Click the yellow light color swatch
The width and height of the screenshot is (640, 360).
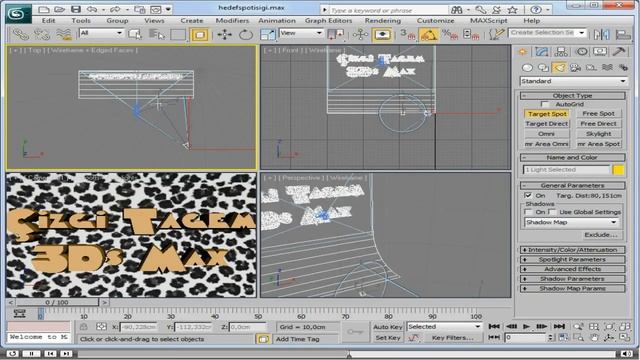click(x=618, y=170)
